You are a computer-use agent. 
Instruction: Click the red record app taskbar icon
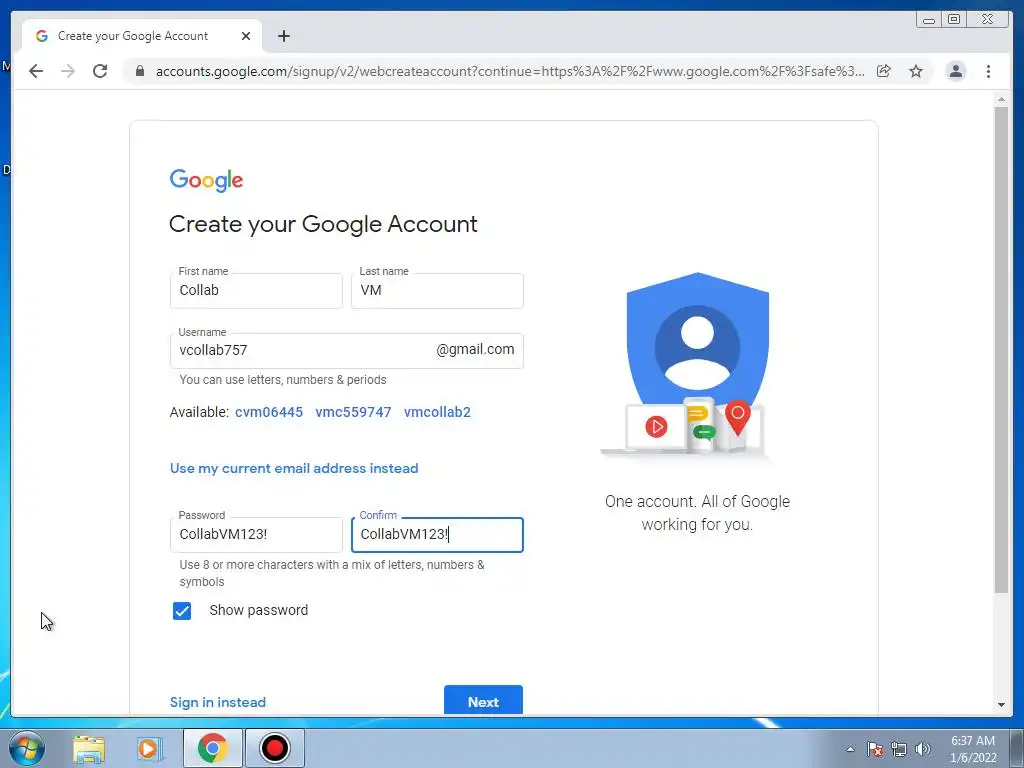275,748
